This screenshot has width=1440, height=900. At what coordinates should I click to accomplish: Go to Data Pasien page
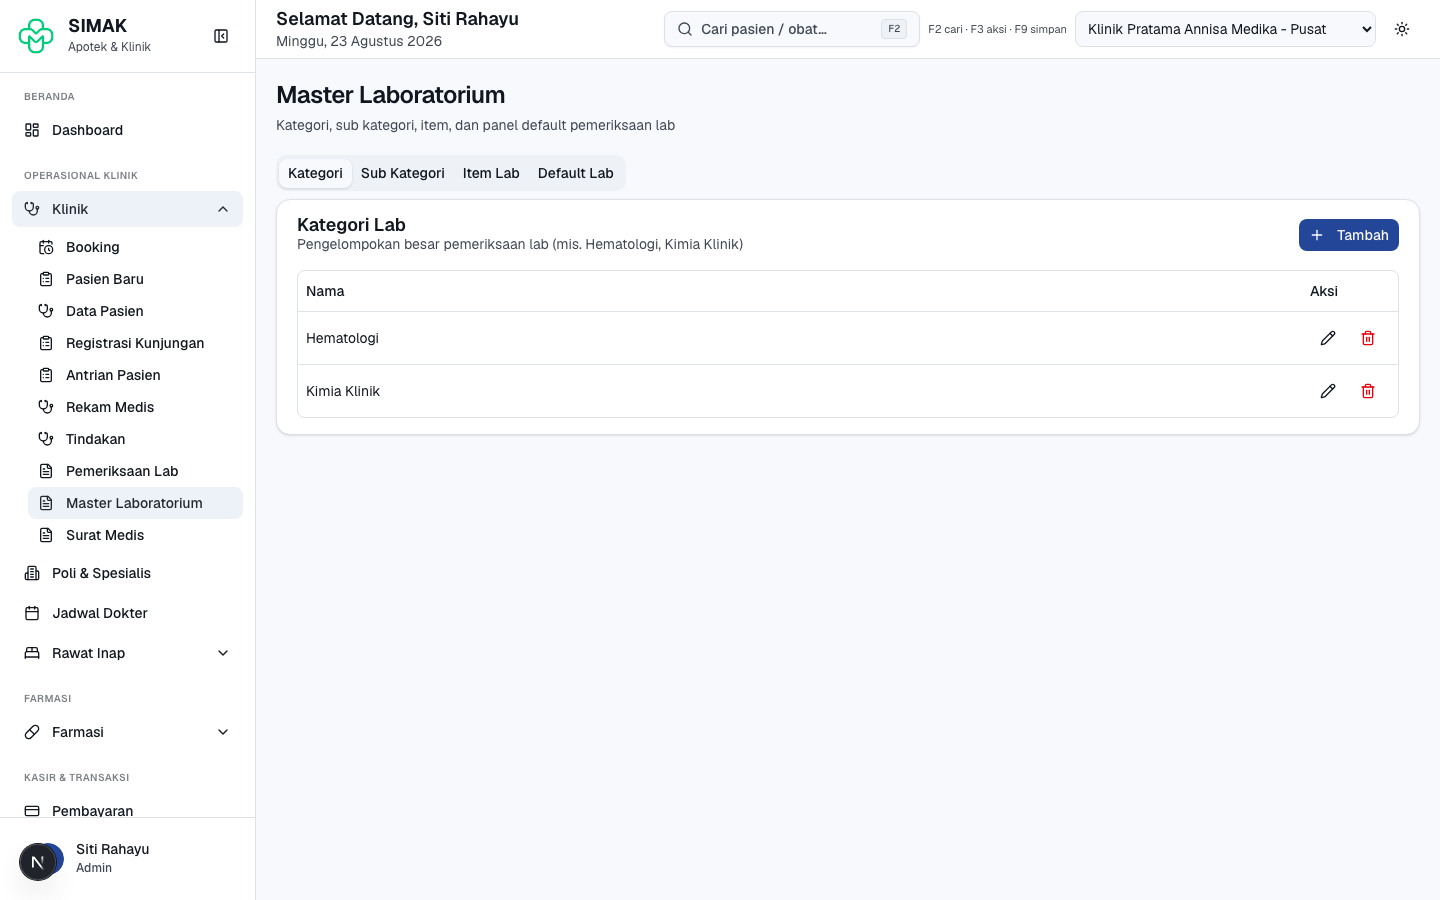pyautogui.click(x=135, y=311)
